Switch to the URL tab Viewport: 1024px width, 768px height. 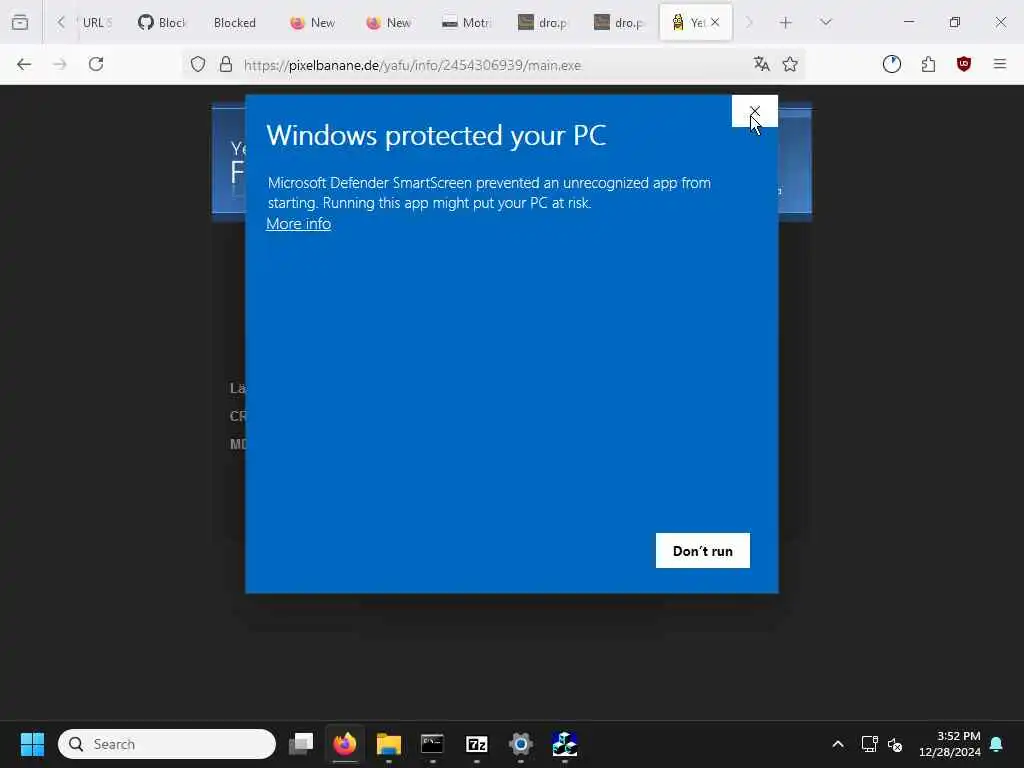pyautogui.click(x=97, y=22)
